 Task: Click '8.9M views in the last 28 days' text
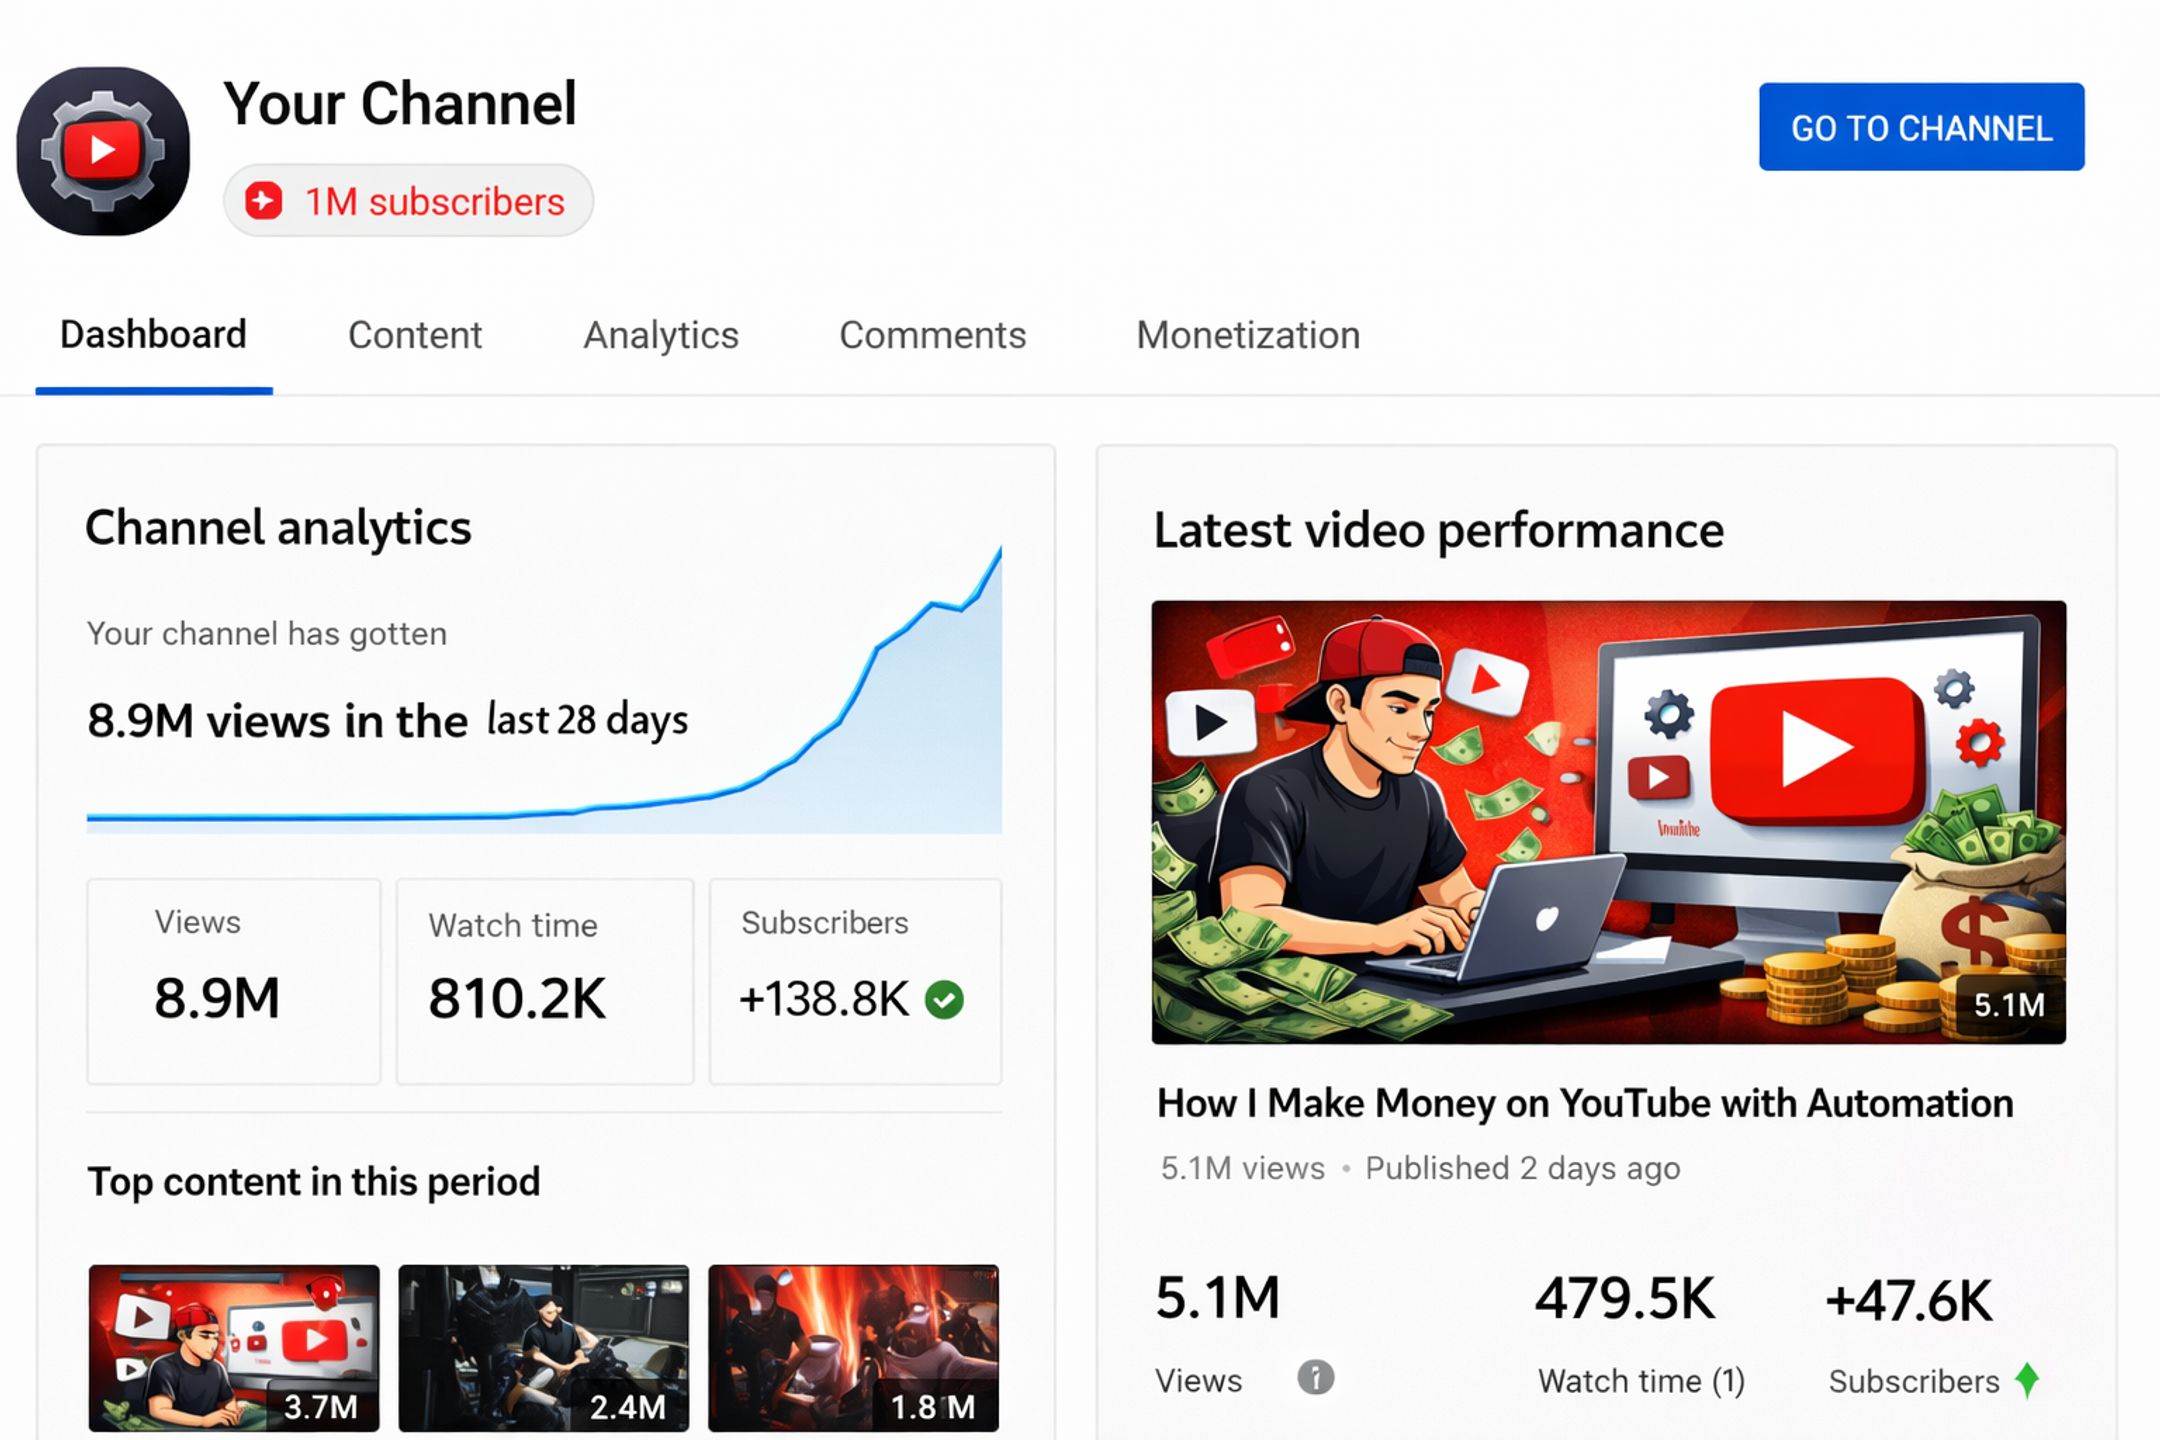point(388,720)
